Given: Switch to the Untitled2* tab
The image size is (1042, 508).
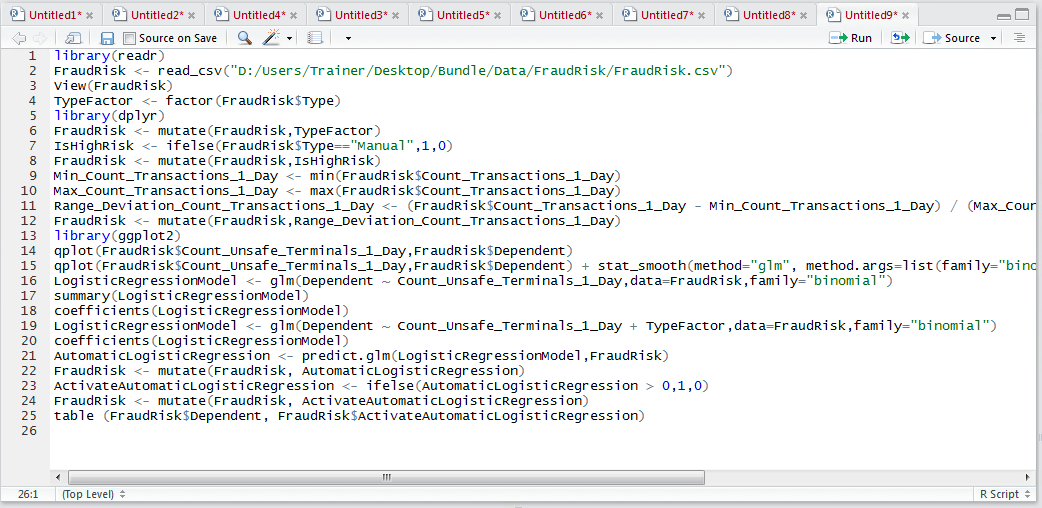Looking at the screenshot, I should pyautogui.click(x=156, y=15).
